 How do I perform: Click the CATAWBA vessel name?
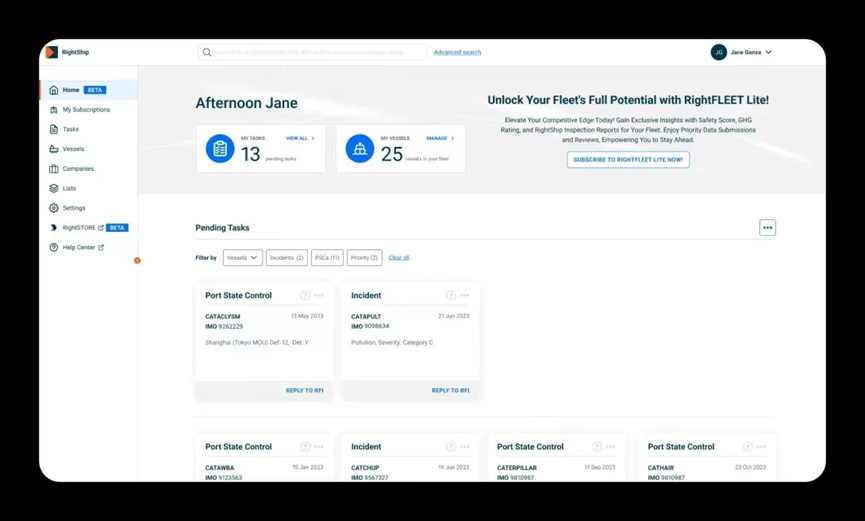point(220,468)
